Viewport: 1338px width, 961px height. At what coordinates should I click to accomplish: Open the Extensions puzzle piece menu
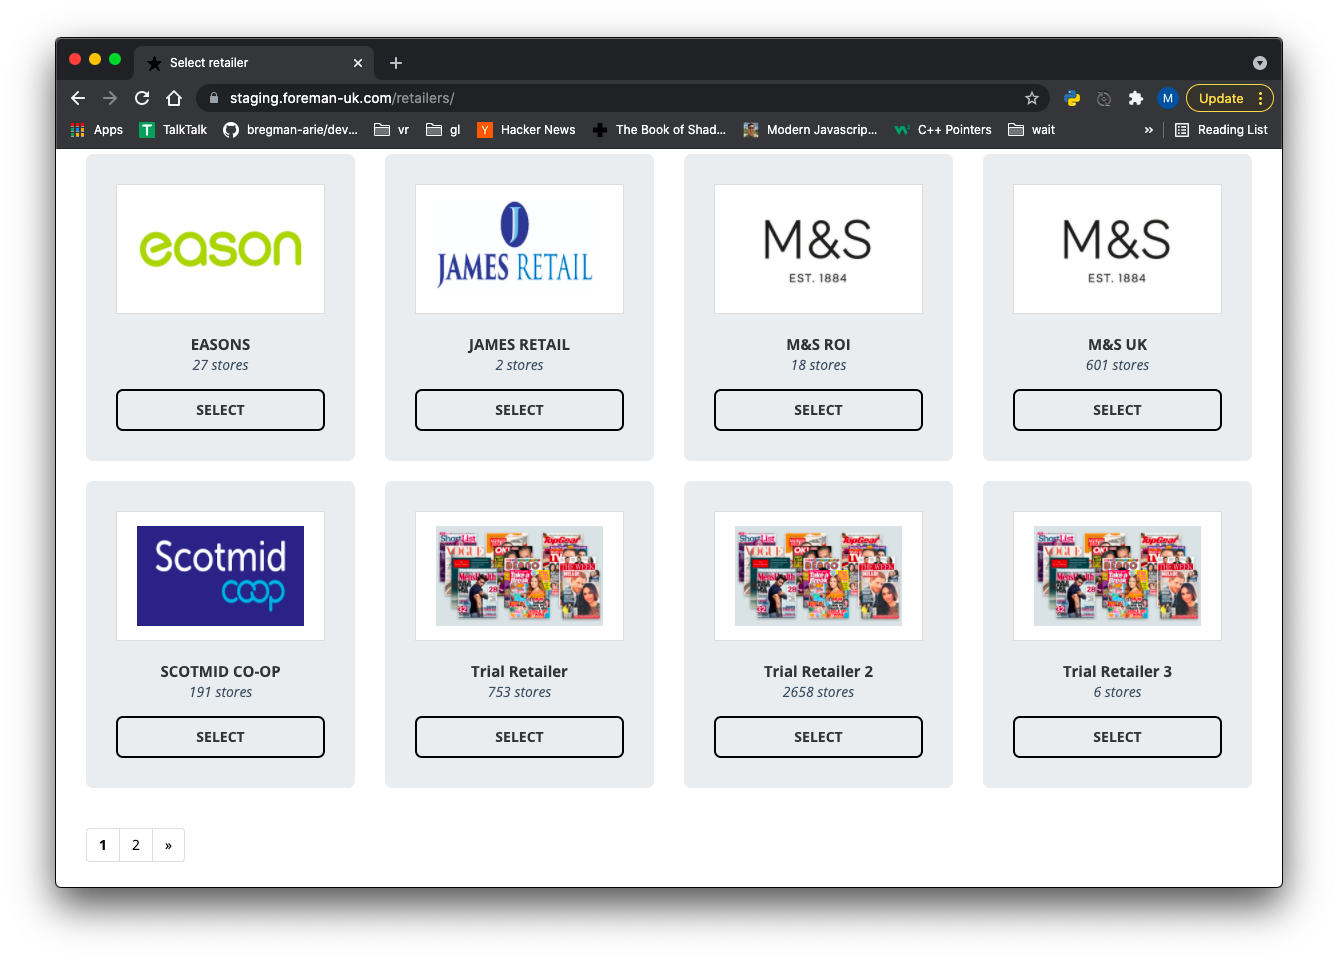[1136, 98]
